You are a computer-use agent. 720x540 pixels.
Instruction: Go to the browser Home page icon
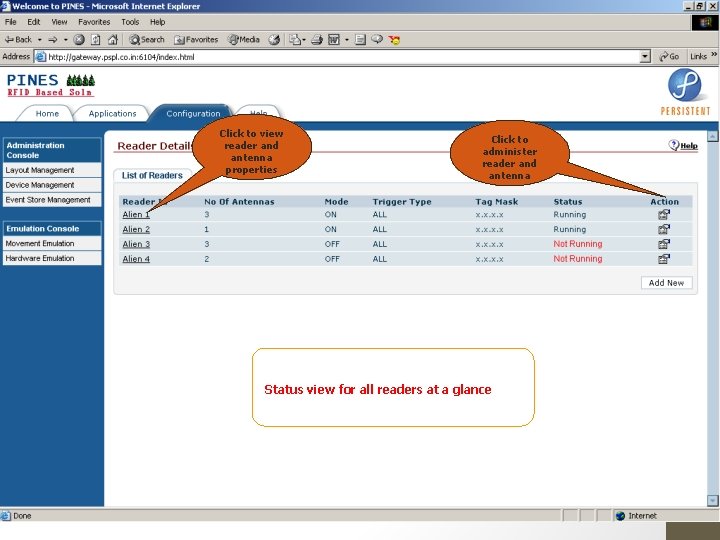click(x=112, y=40)
